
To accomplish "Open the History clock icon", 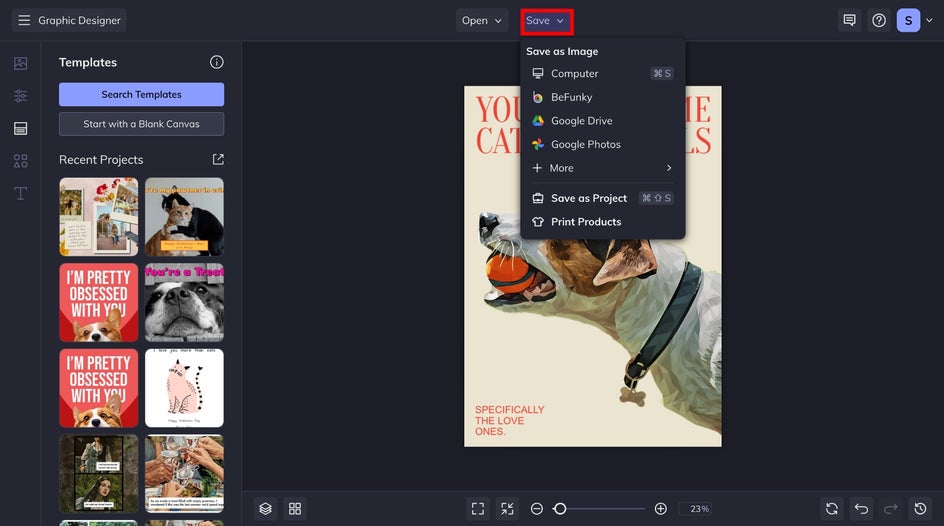I will pos(921,509).
